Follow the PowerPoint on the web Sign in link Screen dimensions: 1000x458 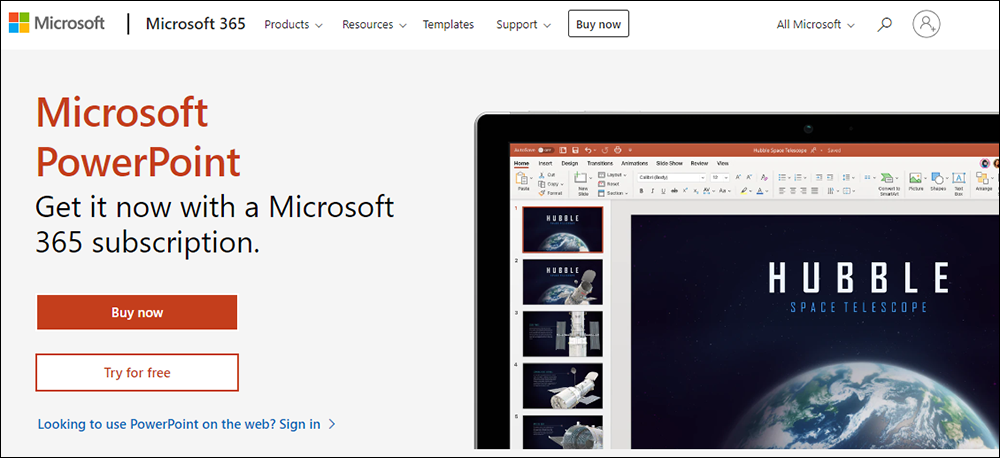coord(186,424)
